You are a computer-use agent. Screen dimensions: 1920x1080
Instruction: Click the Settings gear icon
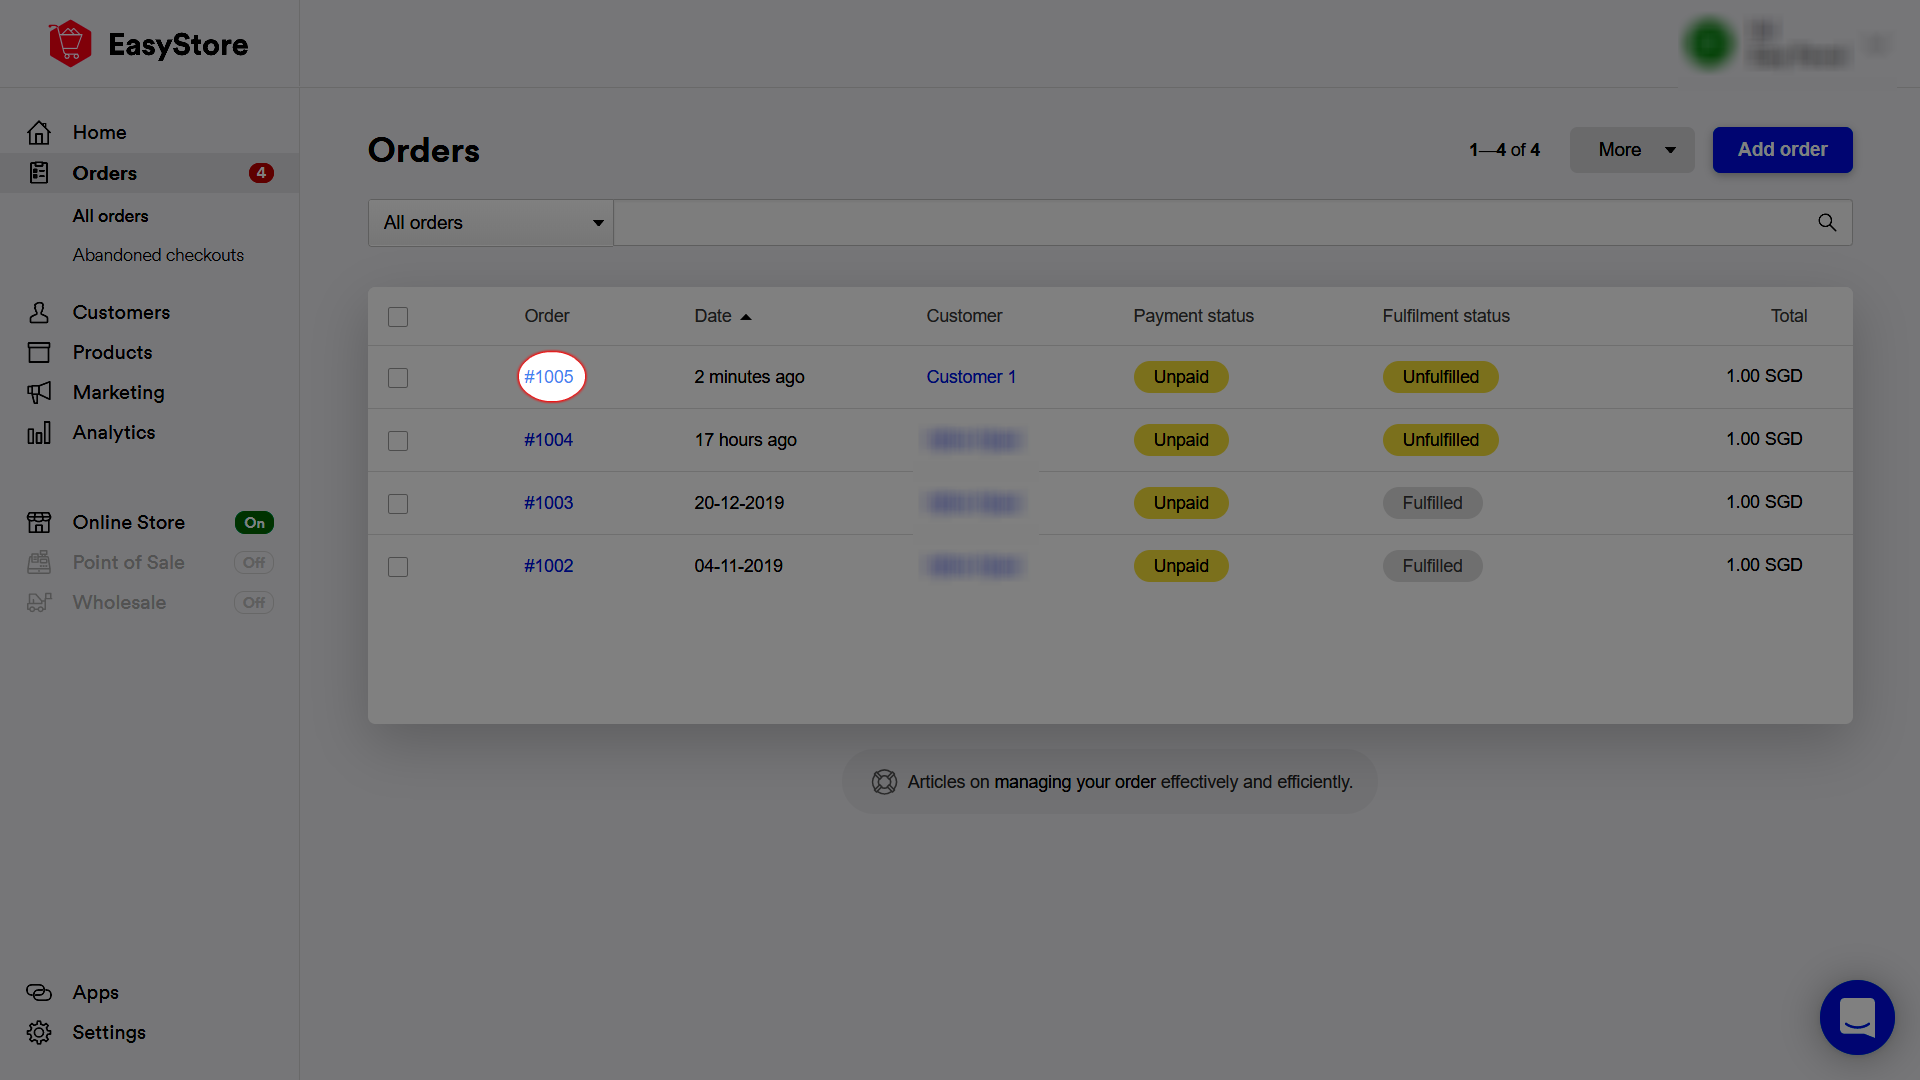pos(39,1032)
